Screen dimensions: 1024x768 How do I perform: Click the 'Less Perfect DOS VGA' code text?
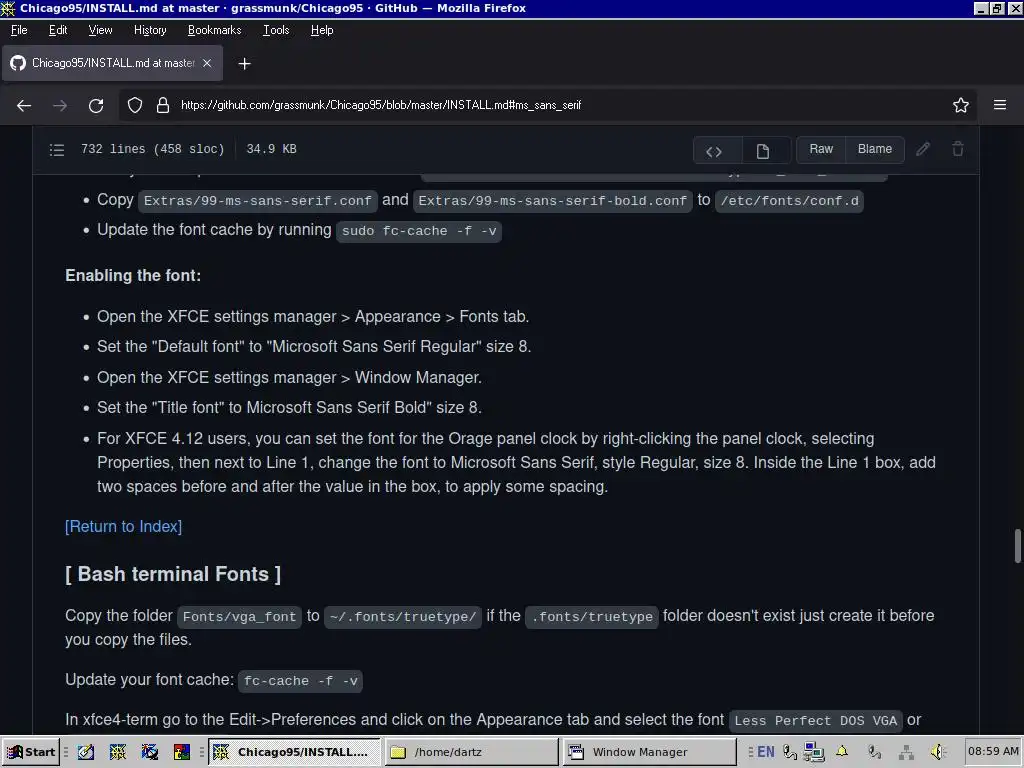(816, 720)
